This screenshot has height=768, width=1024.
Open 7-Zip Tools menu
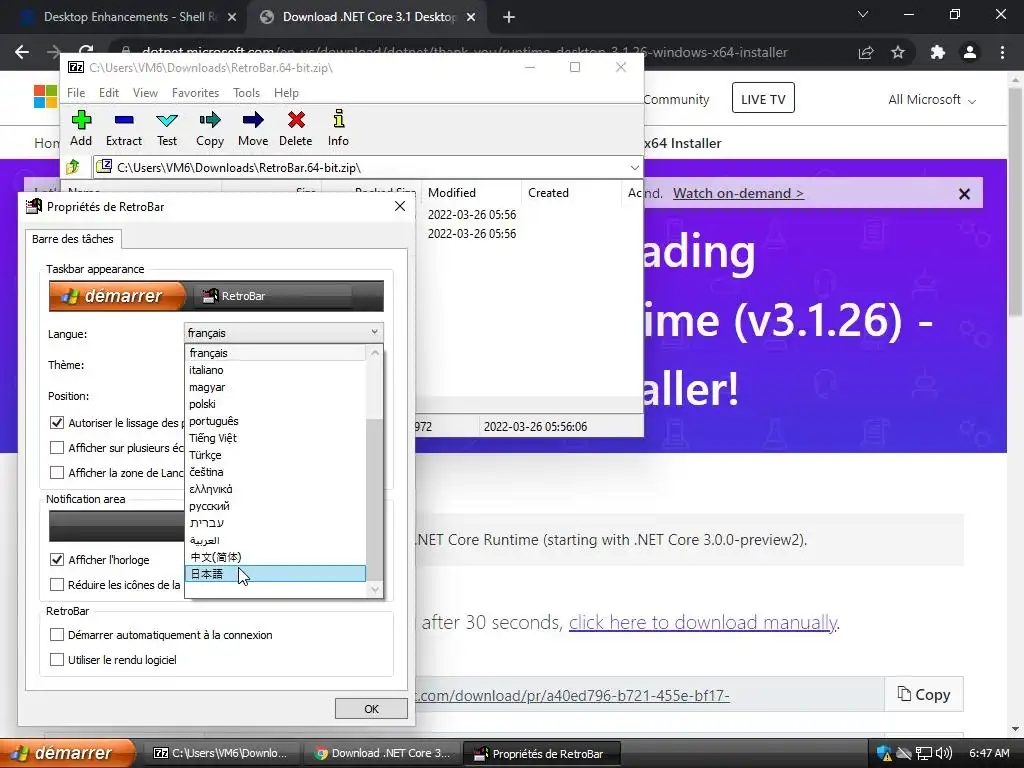pos(246,93)
